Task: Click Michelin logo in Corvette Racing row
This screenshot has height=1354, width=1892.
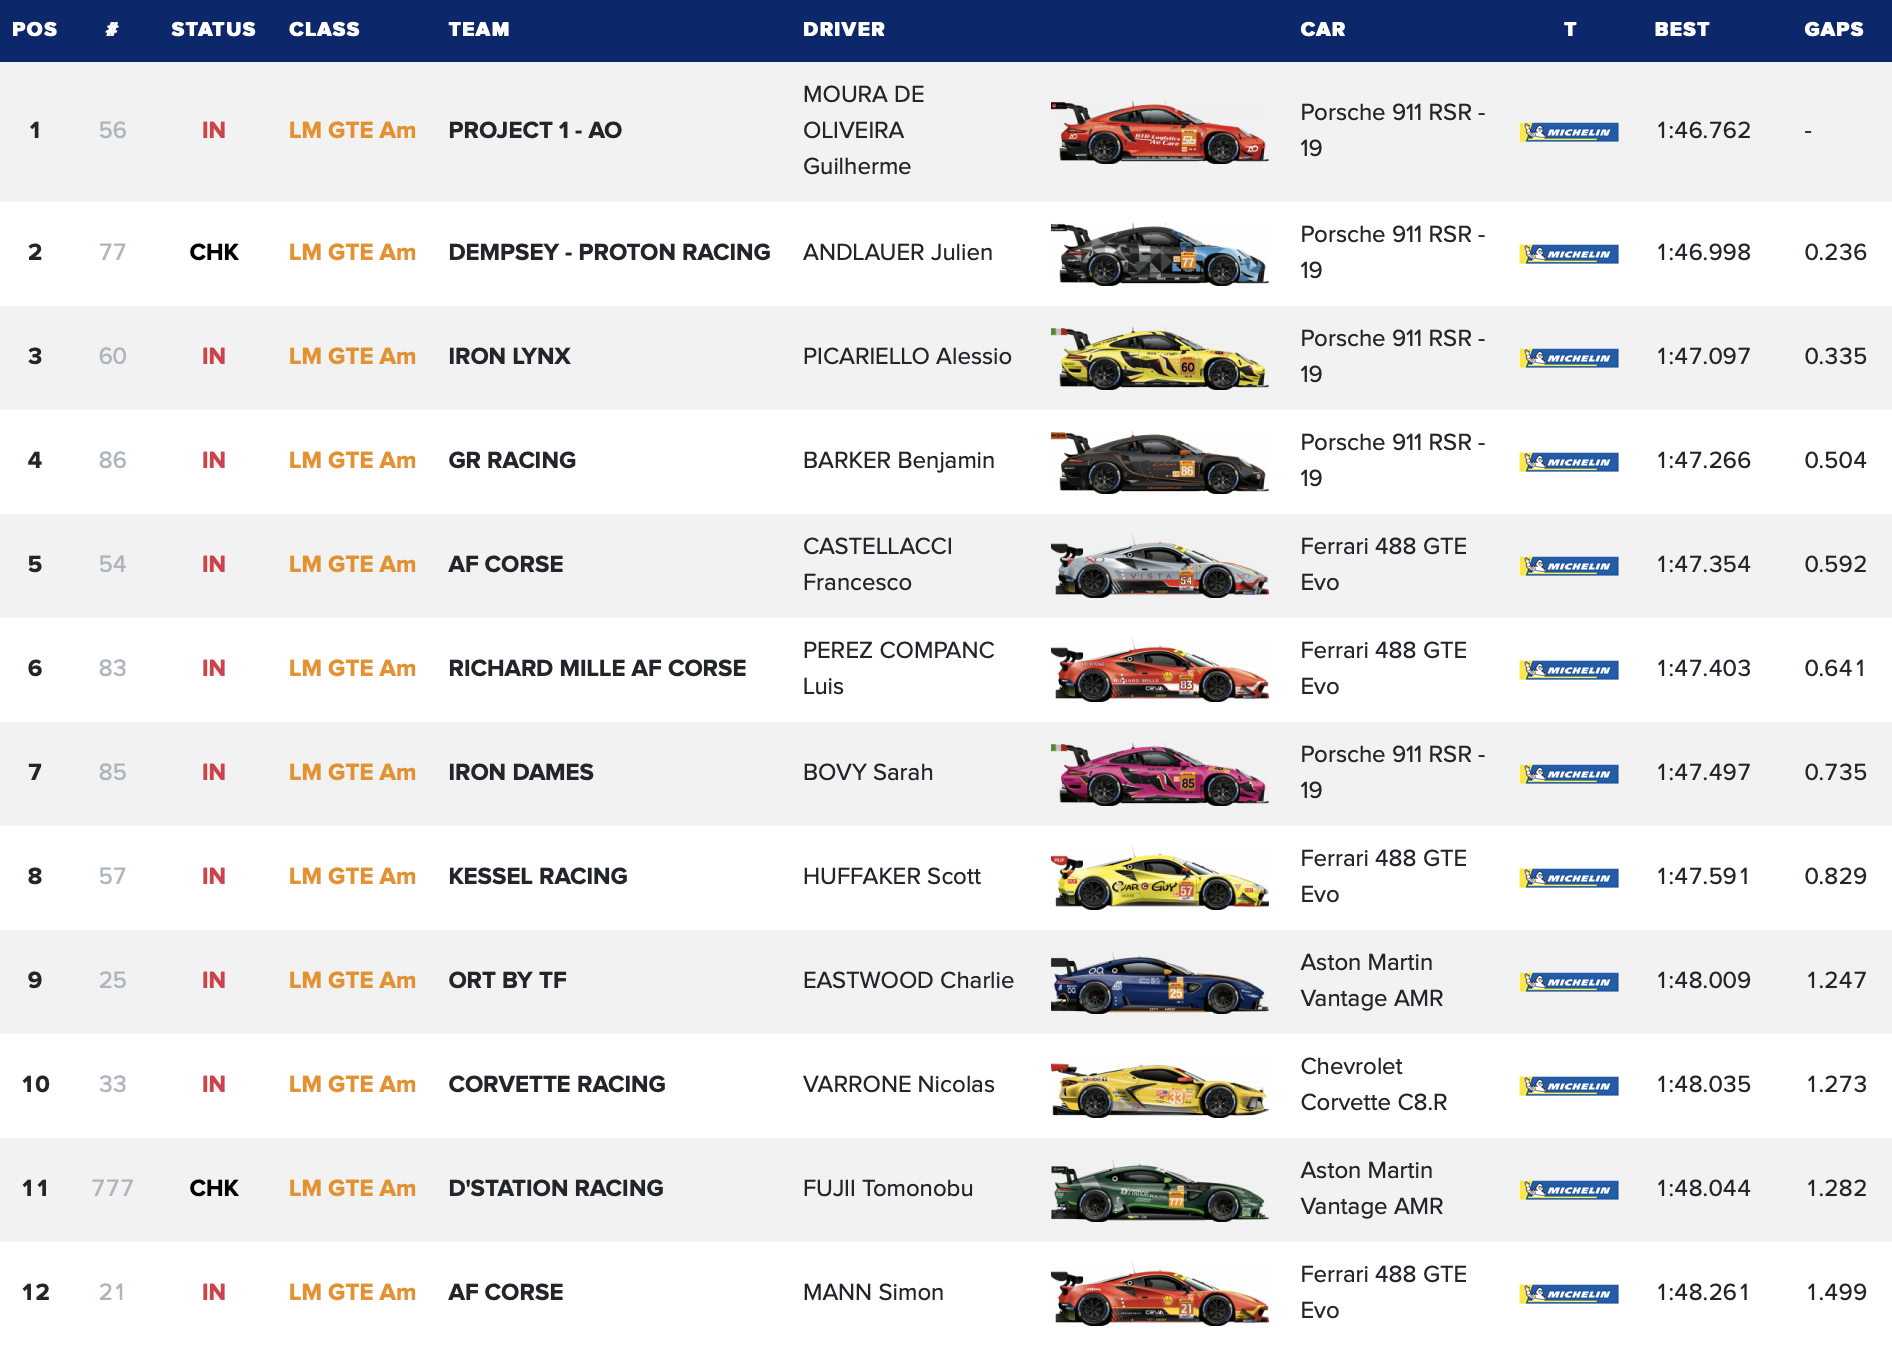Action: tap(1569, 1086)
